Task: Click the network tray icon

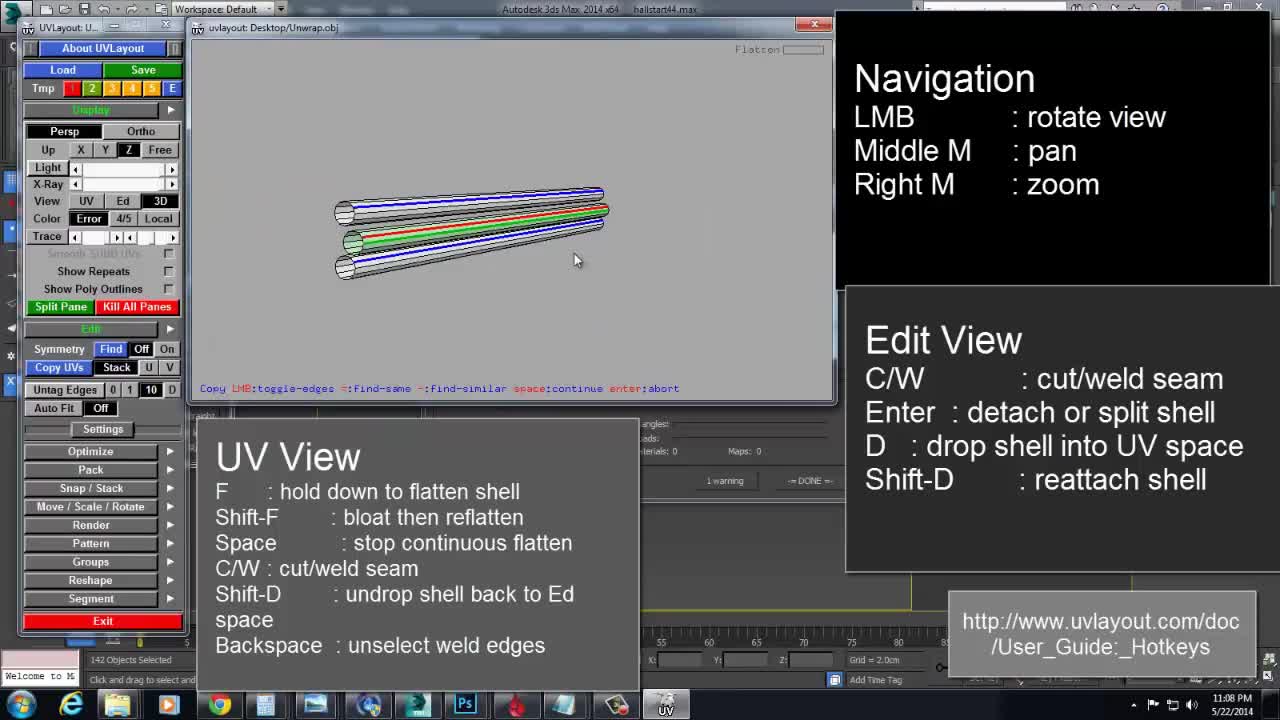Action: click(1172, 705)
